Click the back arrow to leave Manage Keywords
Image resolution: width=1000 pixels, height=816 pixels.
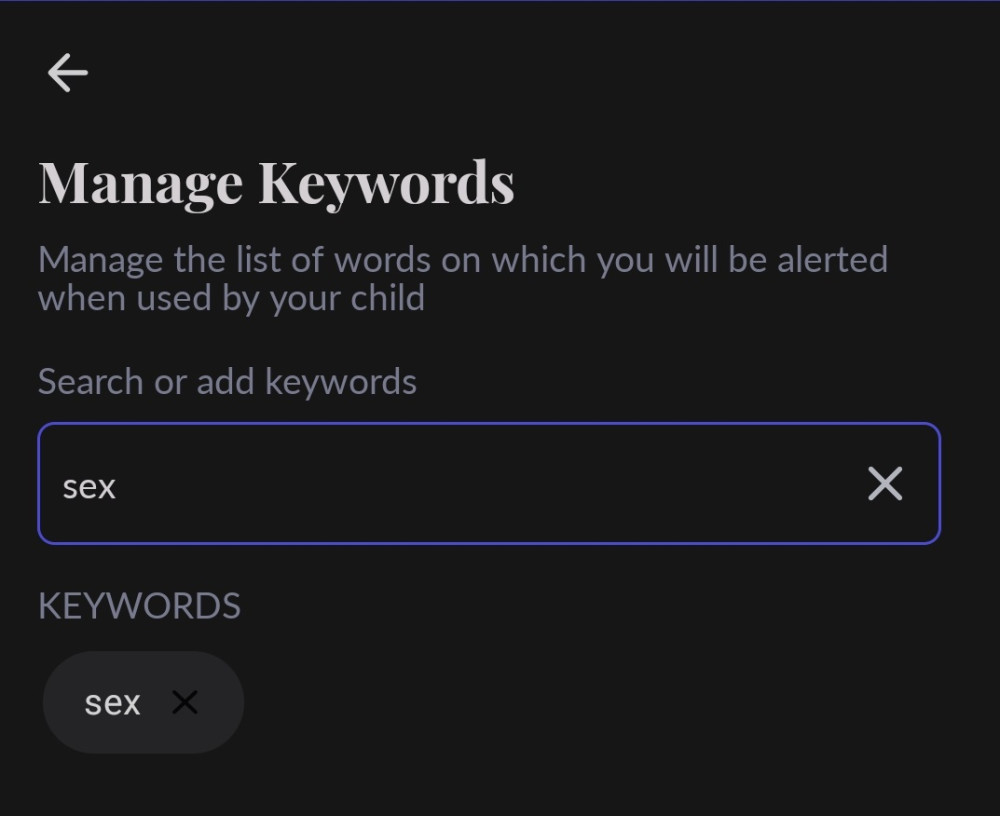pyautogui.click(x=66, y=71)
